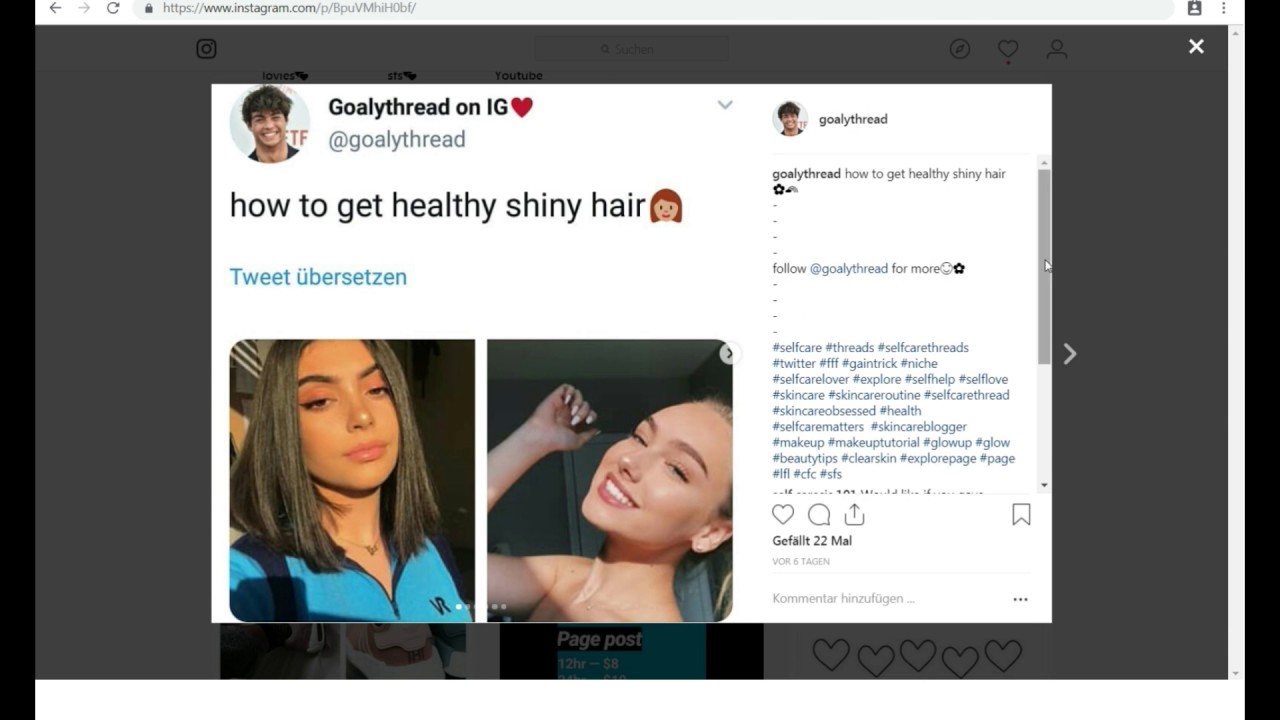Click the 'Kommentar hinzufügen' comment field
This screenshot has width=1280, height=720.
pyautogui.click(x=885, y=599)
